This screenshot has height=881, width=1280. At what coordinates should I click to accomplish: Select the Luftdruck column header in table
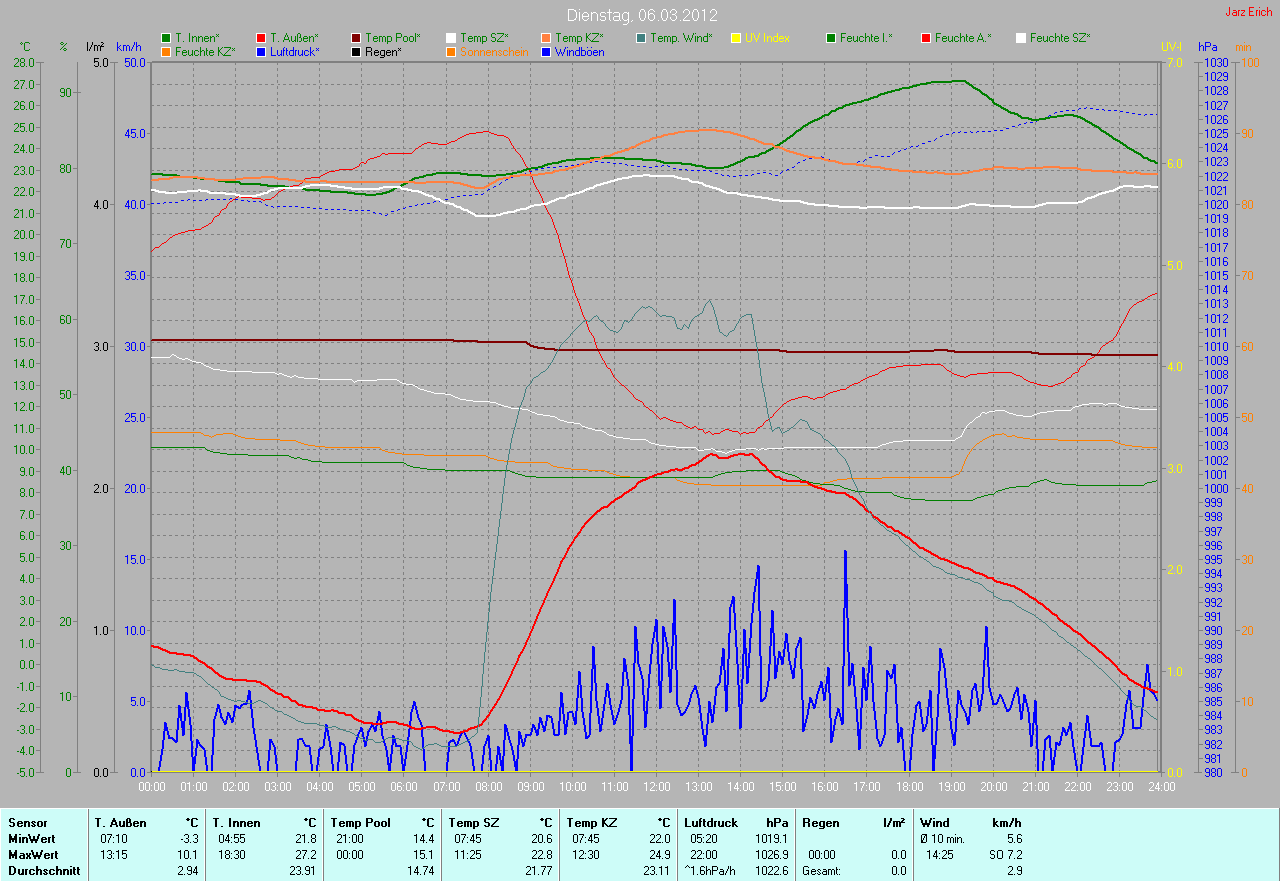711,823
